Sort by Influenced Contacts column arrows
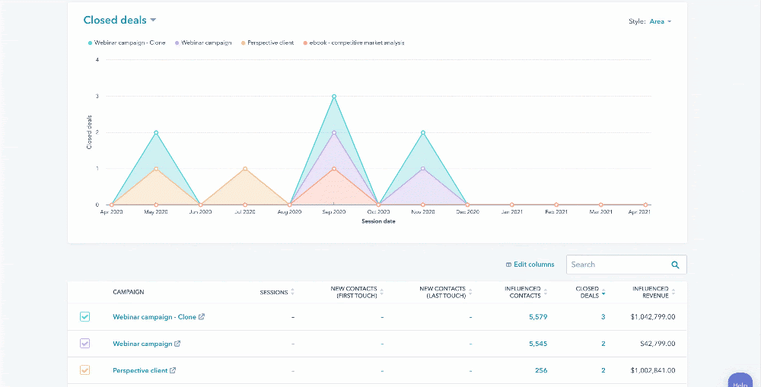This screenshot has height=387, width=761. (x=545, y=292)
